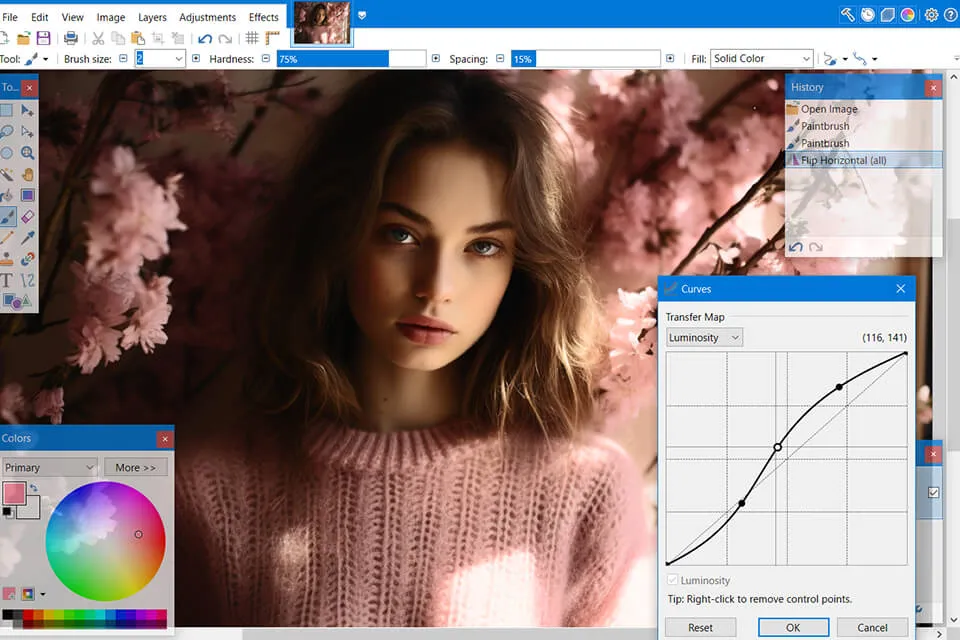Image resolution: width=960 pixels, height=640 pixels.
Task: Toggle the History window clock icon
Action: [x=868, y=15]
